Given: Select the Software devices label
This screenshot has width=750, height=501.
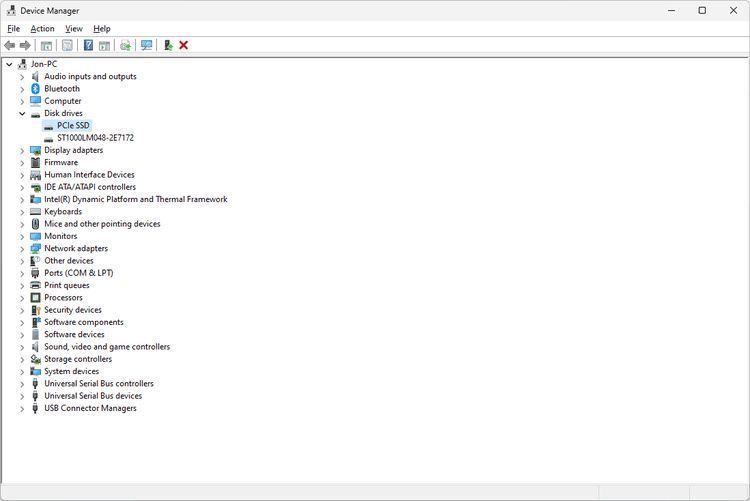Looking at the screenshot, I should [74, 334].
